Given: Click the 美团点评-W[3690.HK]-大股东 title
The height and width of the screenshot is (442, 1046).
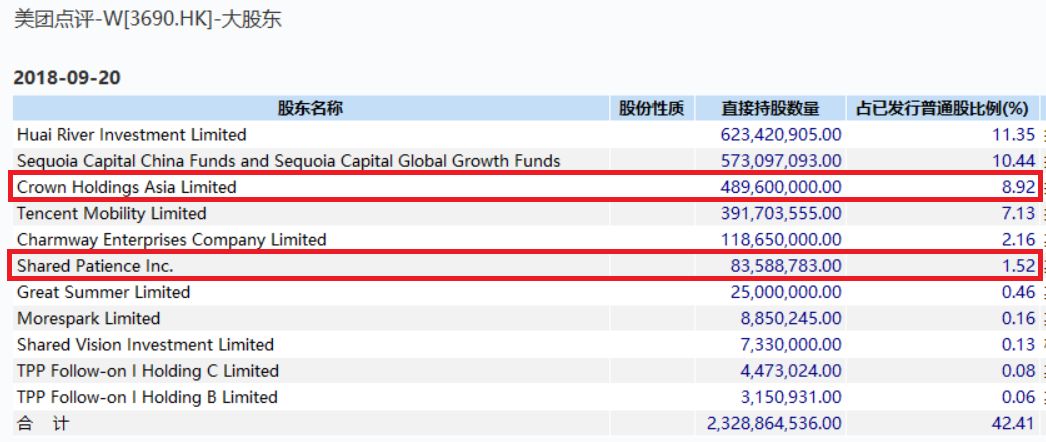Looking at the screenshot, I should coord(148,19).
